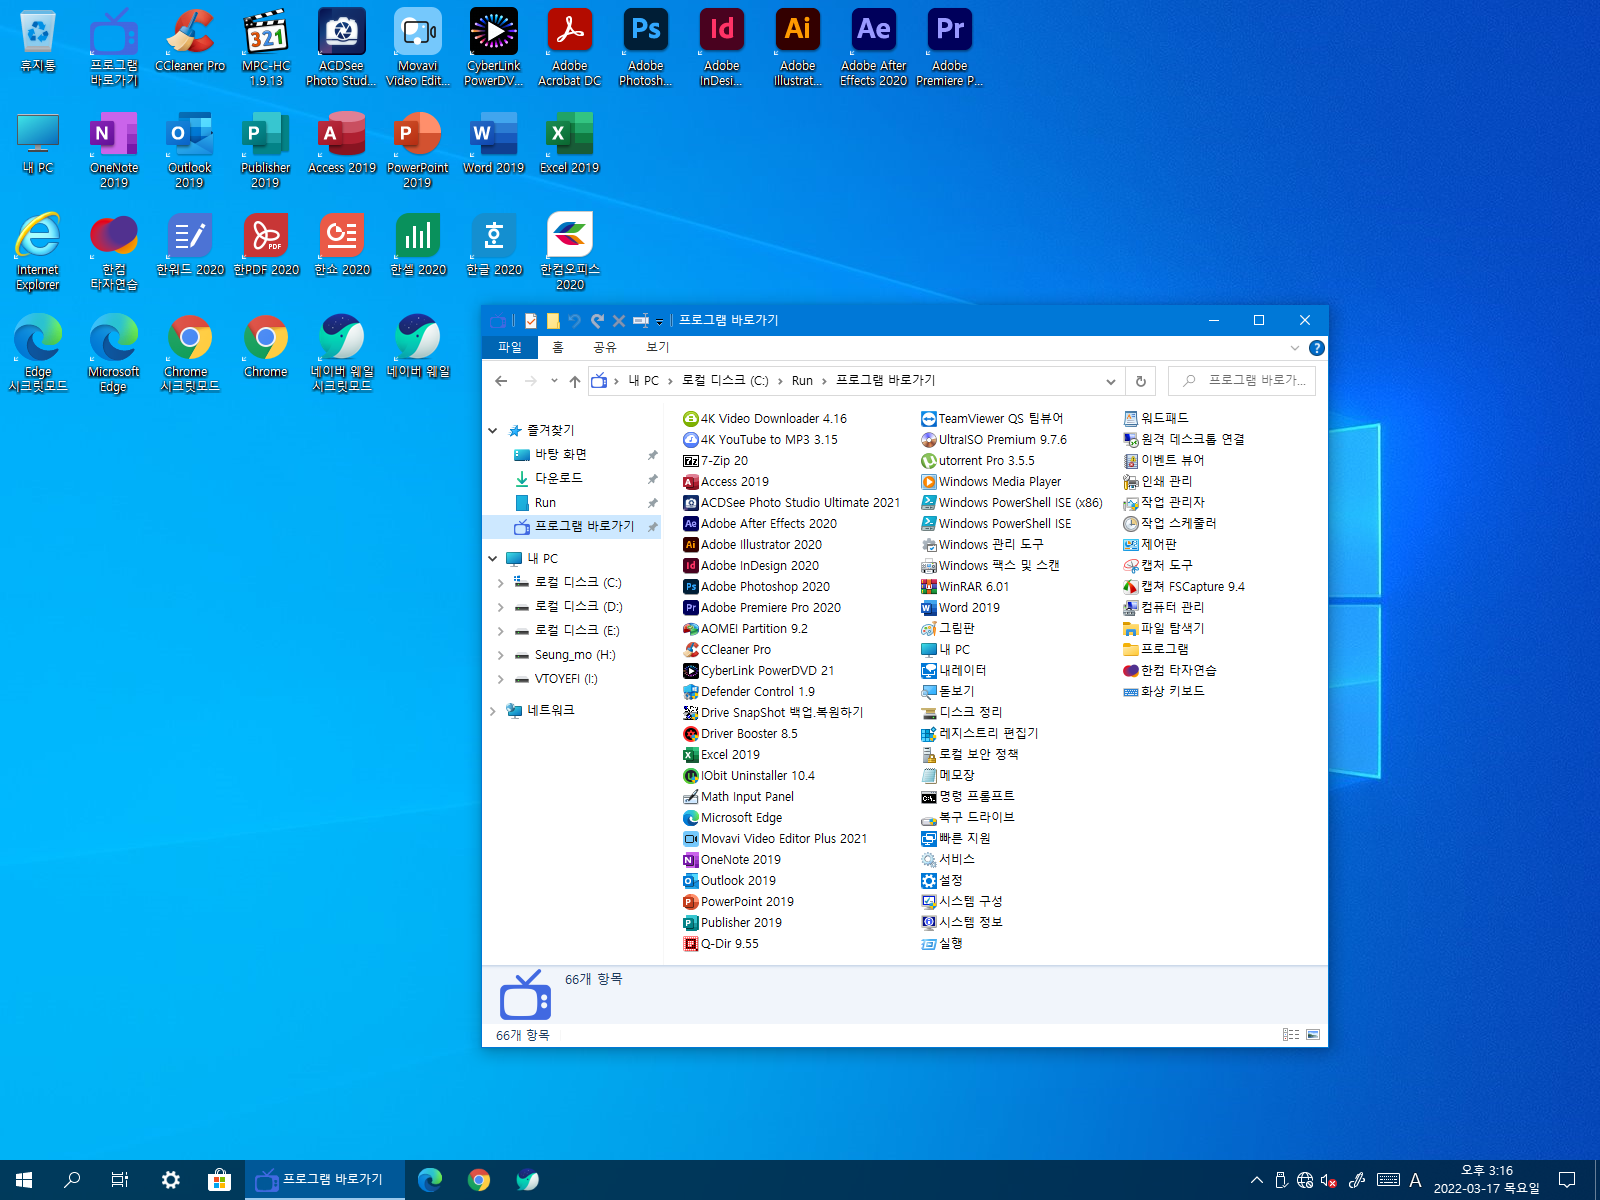Collapse the 즐겨찾기 tree node

click(x=492, y=431)
